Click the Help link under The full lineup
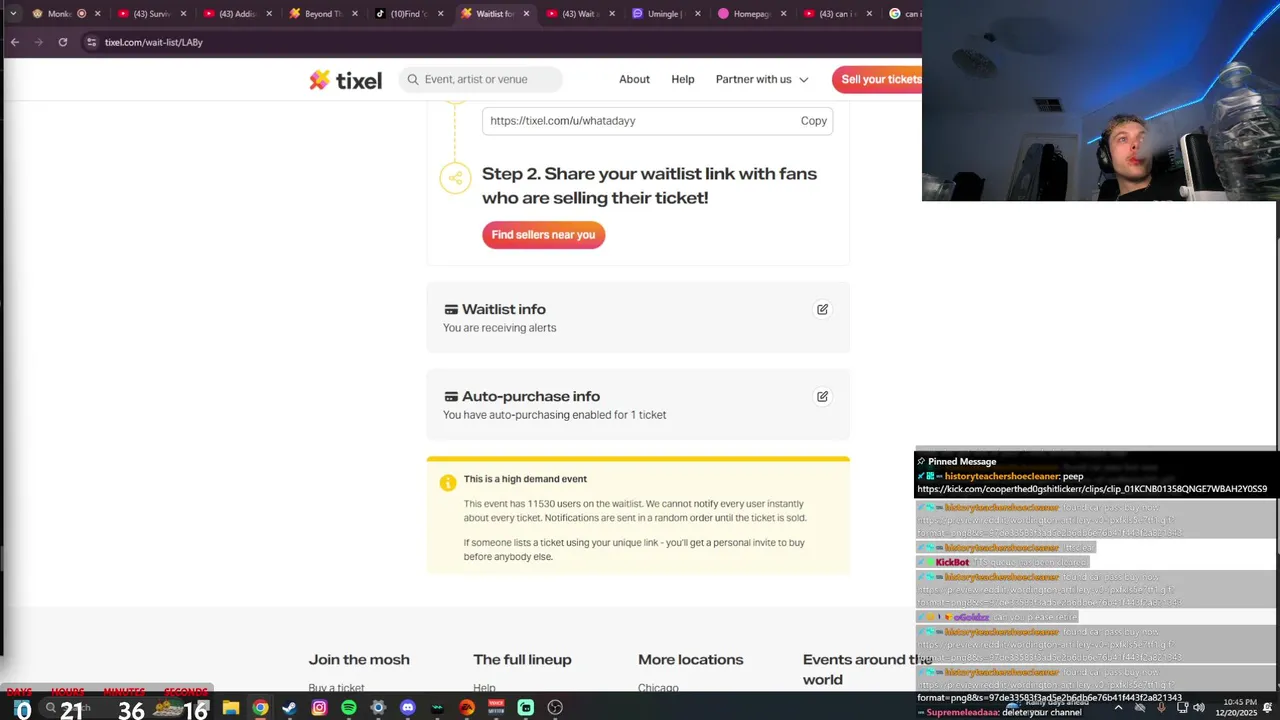Viewport: 1280px width, 720px height. [x=484, y=688]
